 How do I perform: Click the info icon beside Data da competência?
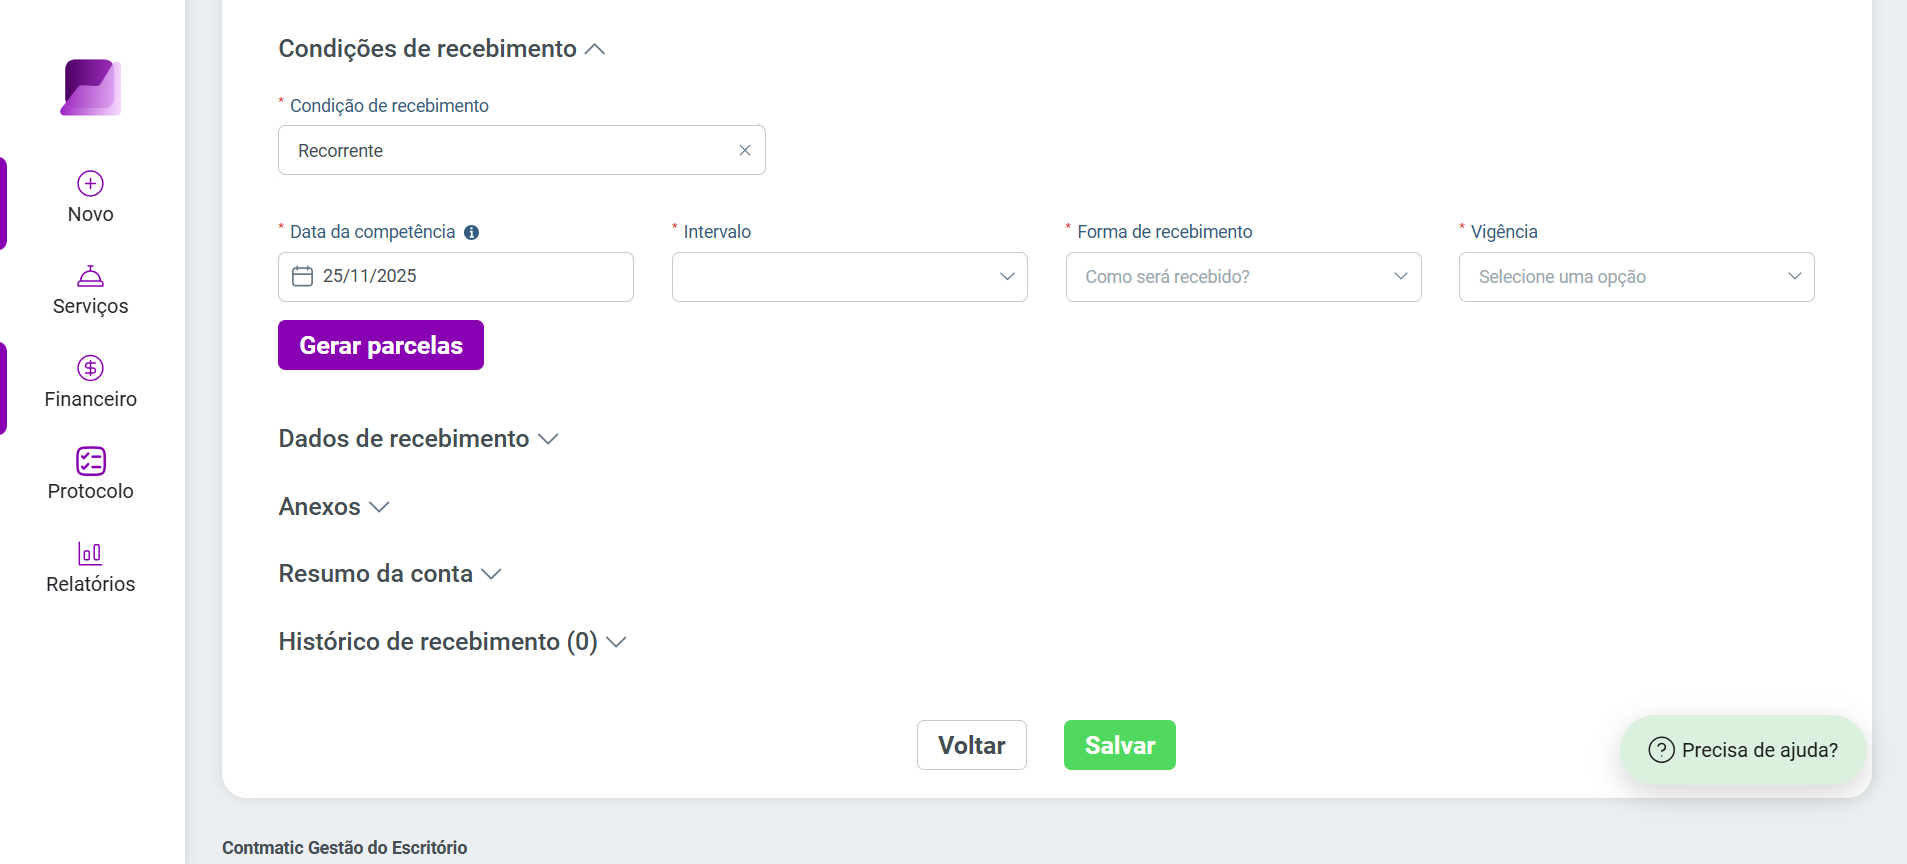[472, 233]
